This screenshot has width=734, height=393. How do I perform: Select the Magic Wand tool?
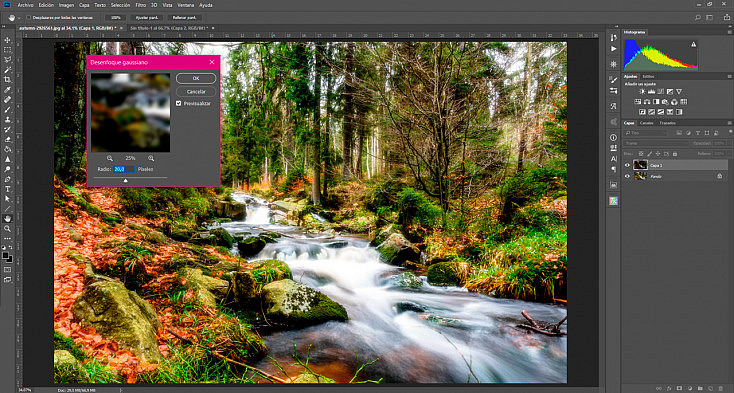click(7, 70)
